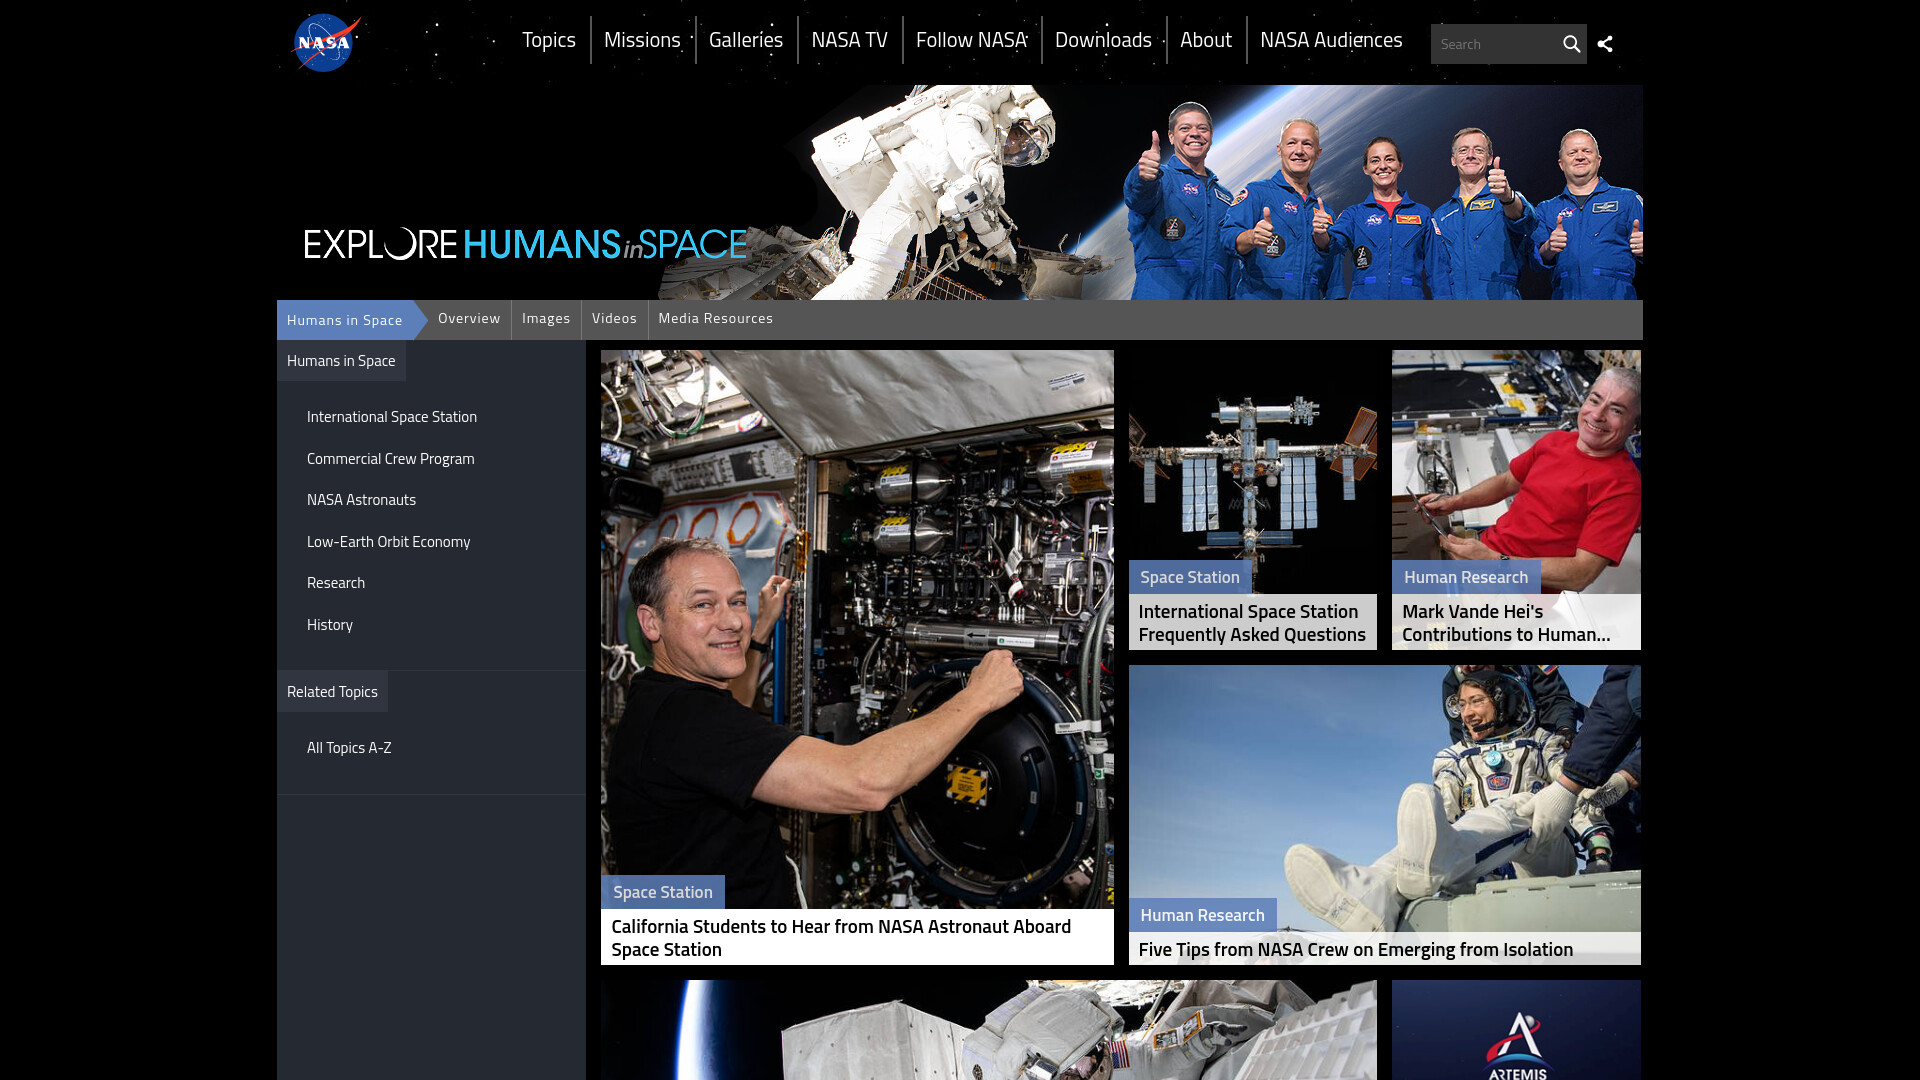Open the Follow NASA menu

[971, 40]
